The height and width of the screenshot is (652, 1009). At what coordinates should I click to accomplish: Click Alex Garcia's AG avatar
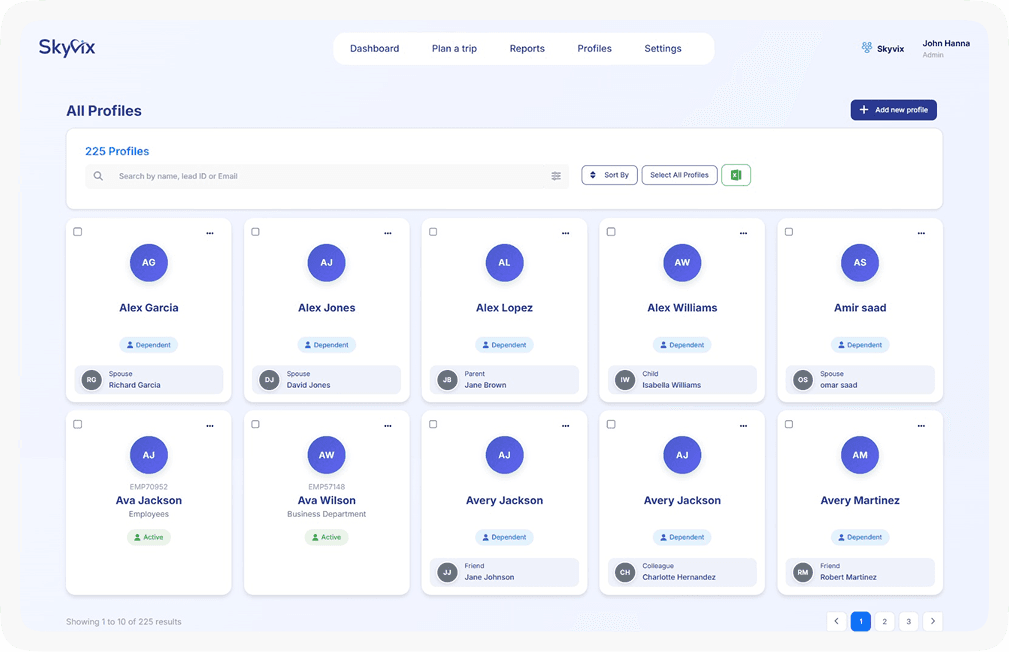[x=148, y=263]
